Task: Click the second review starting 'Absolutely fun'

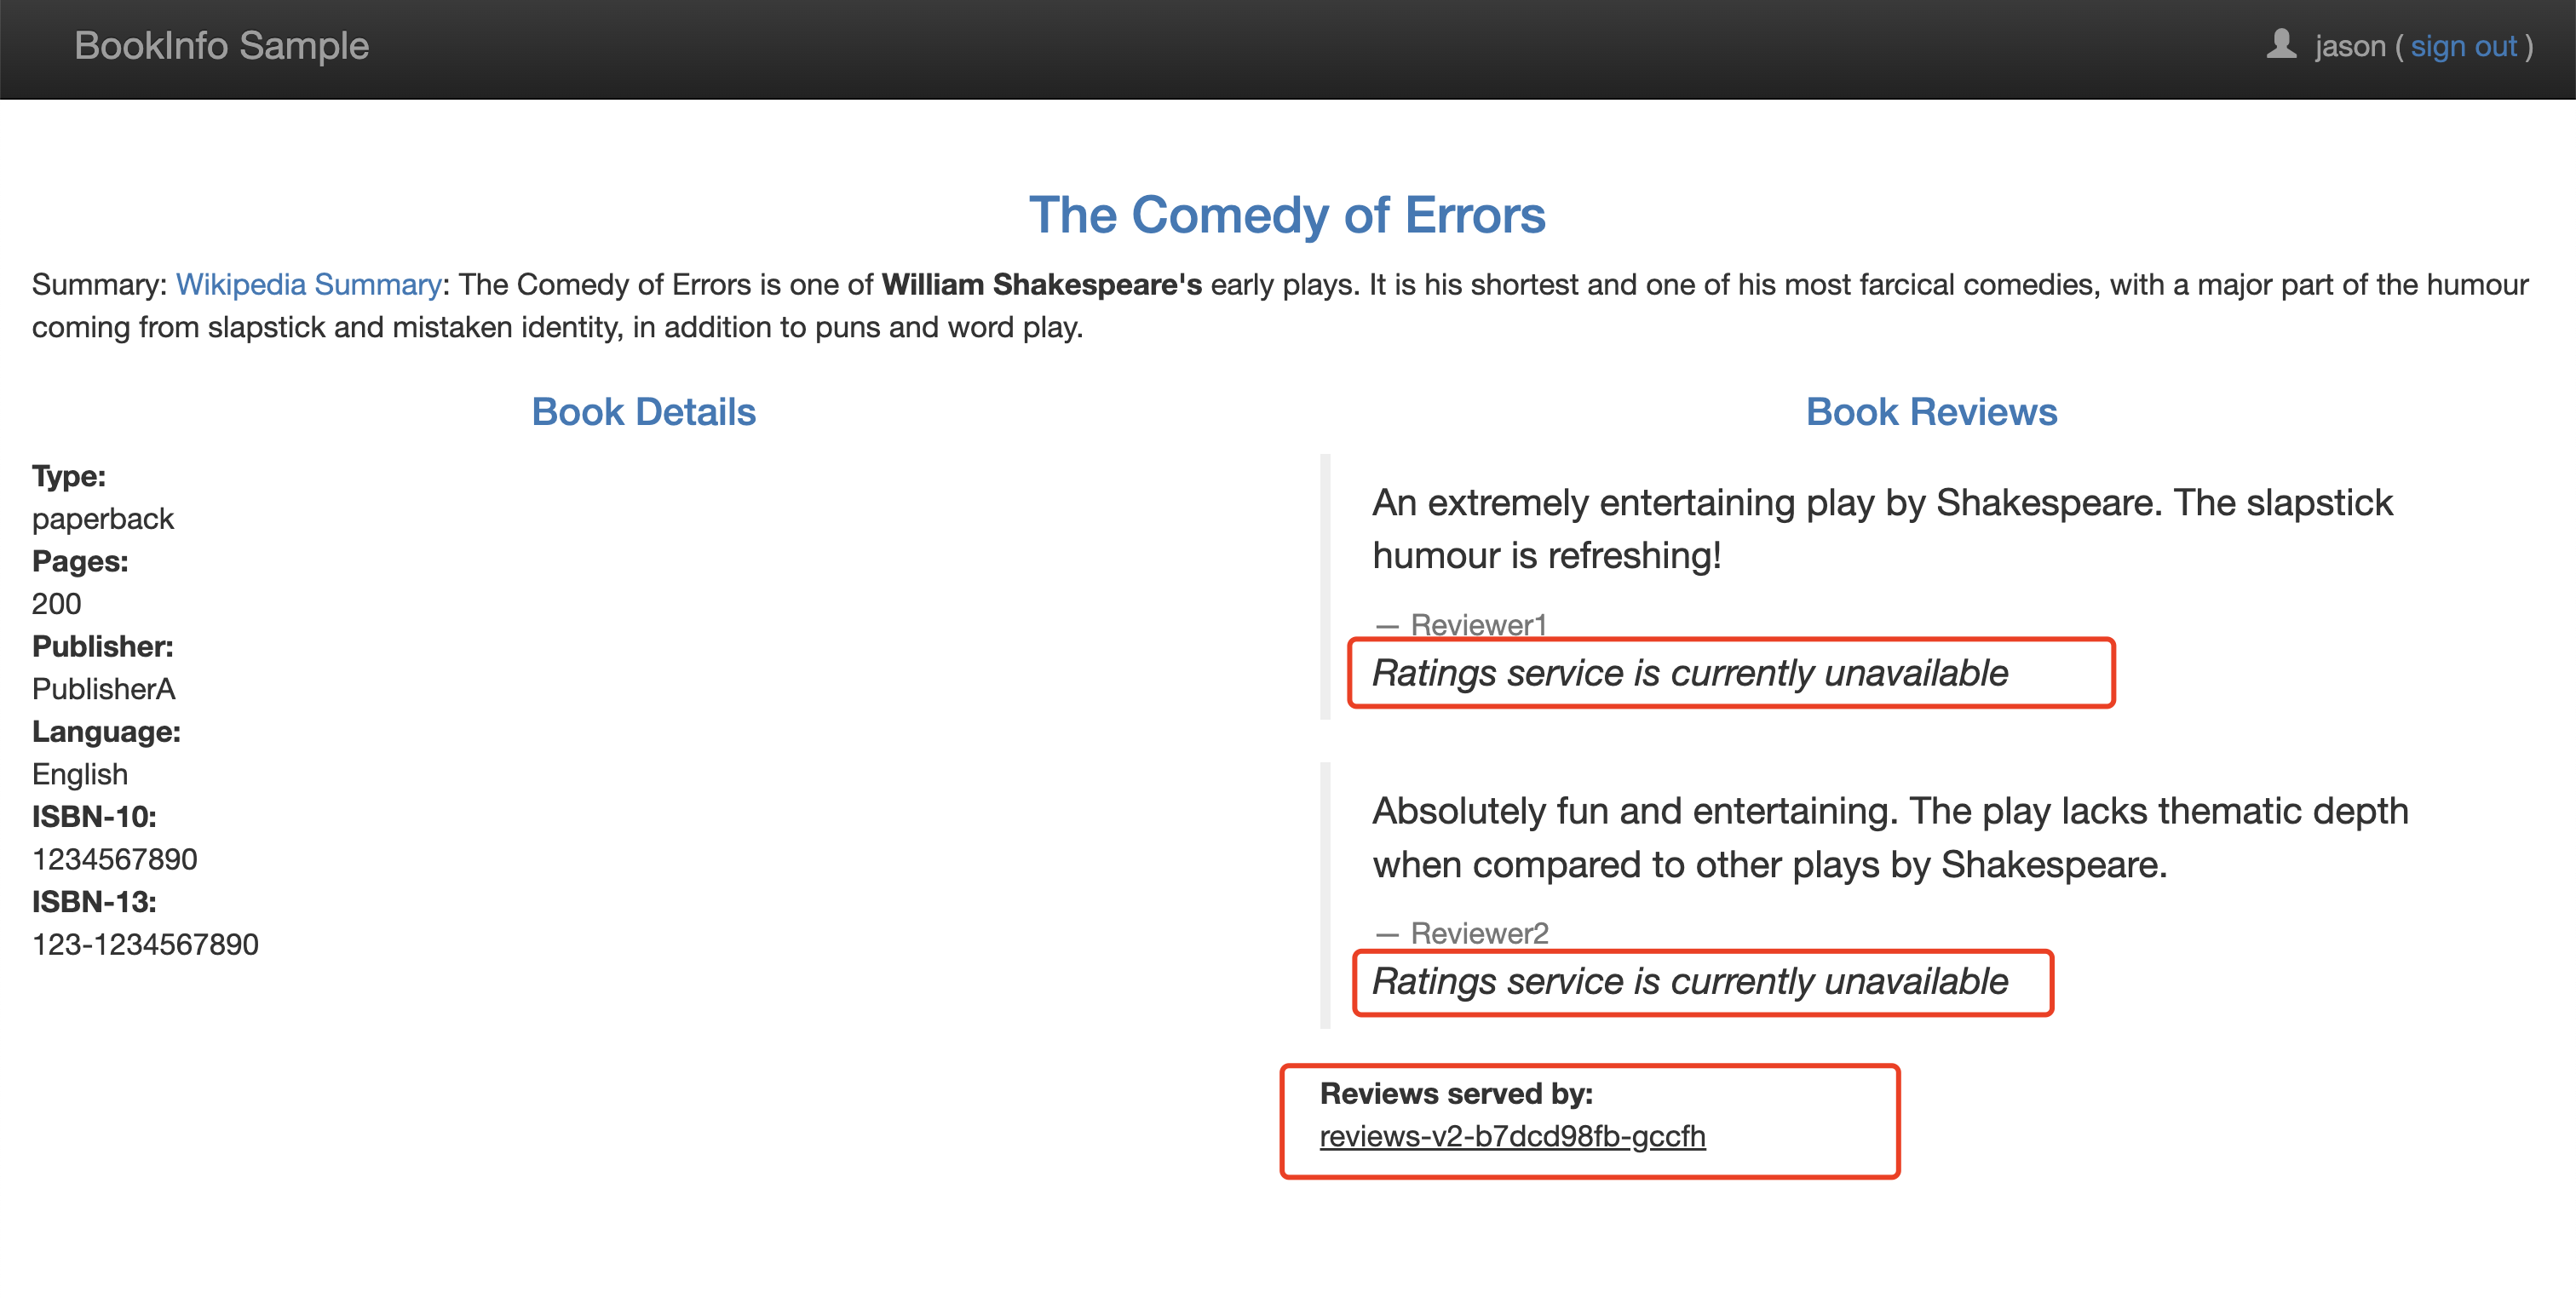Action: click(x=1890, y=838)
